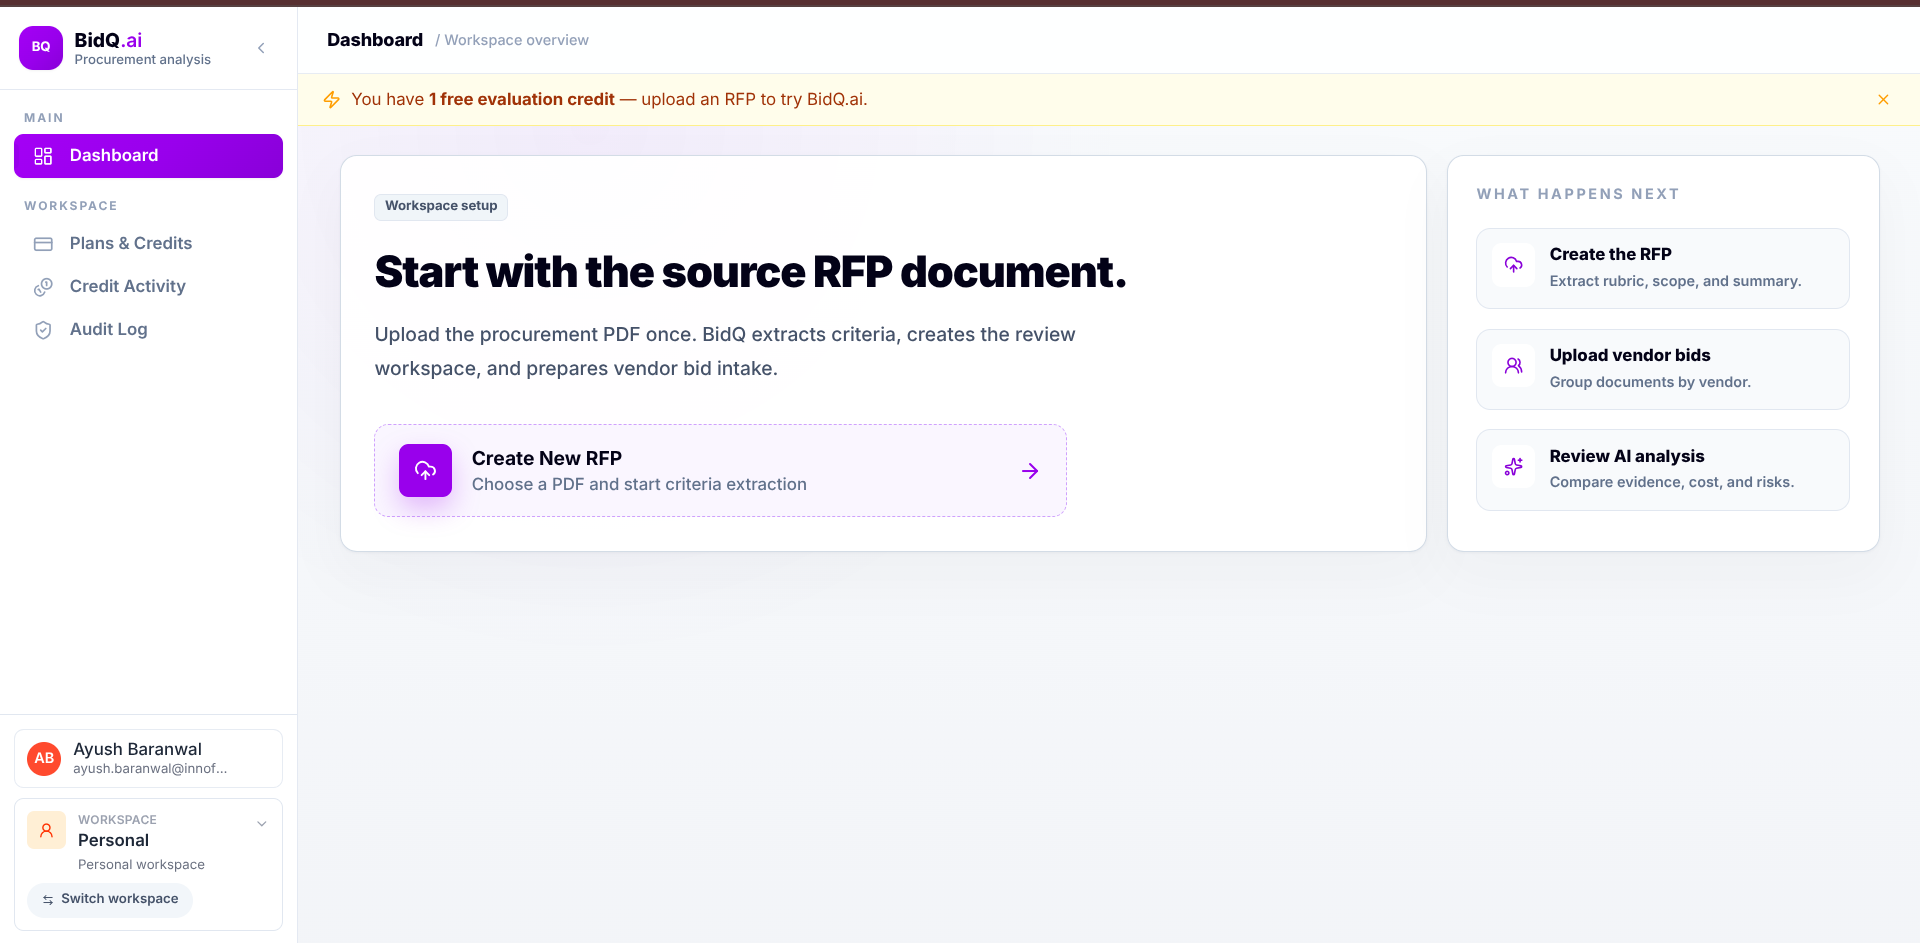Viewport: 1920px width, 943px height.
Task: Click the lightning bolt icon in the banner
Action: [x=332, y=100]
